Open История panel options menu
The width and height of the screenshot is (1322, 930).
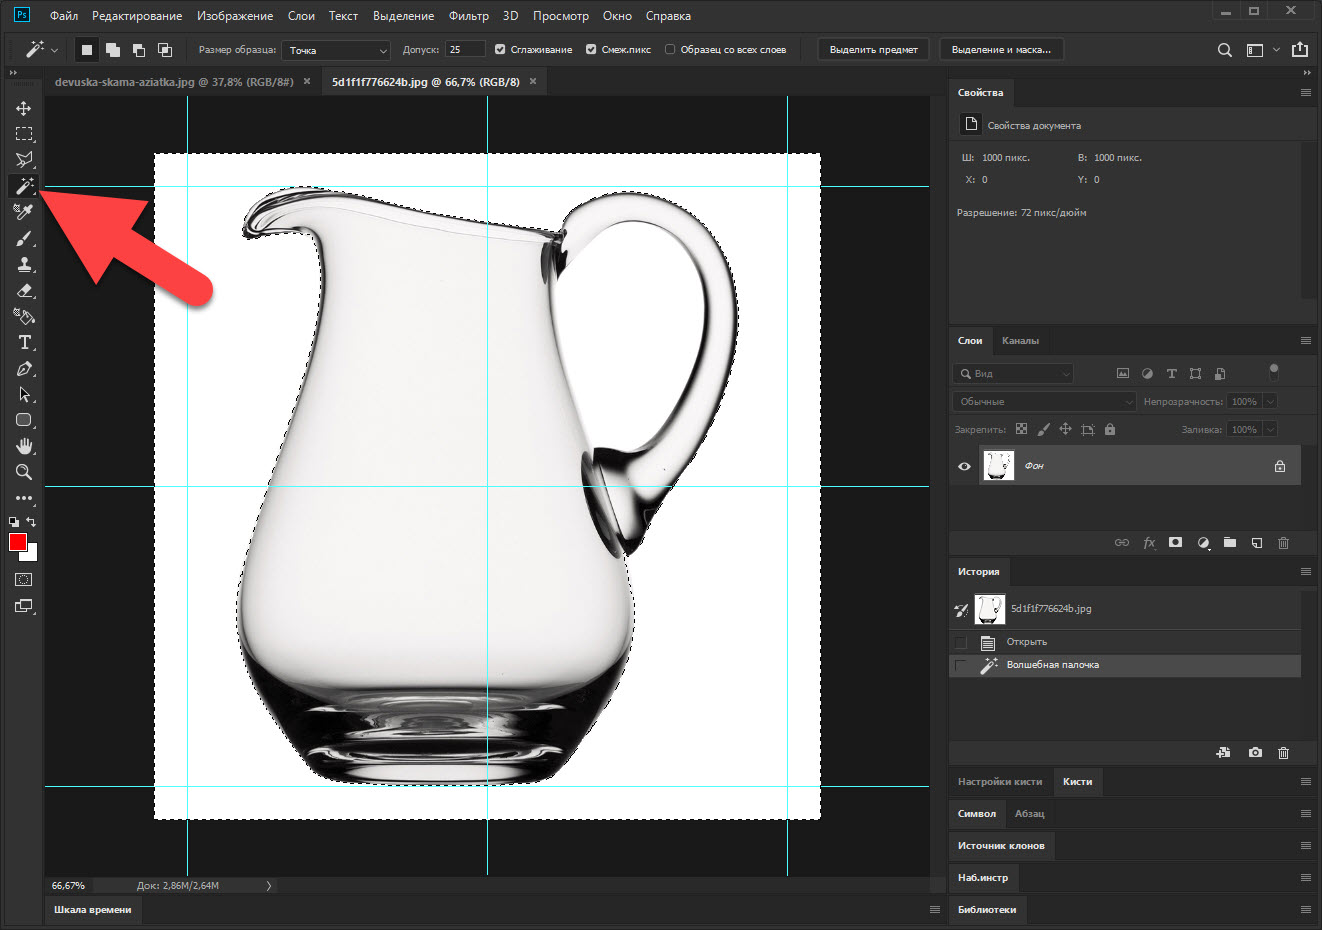pyautogui.click(x=1305, y=572)
